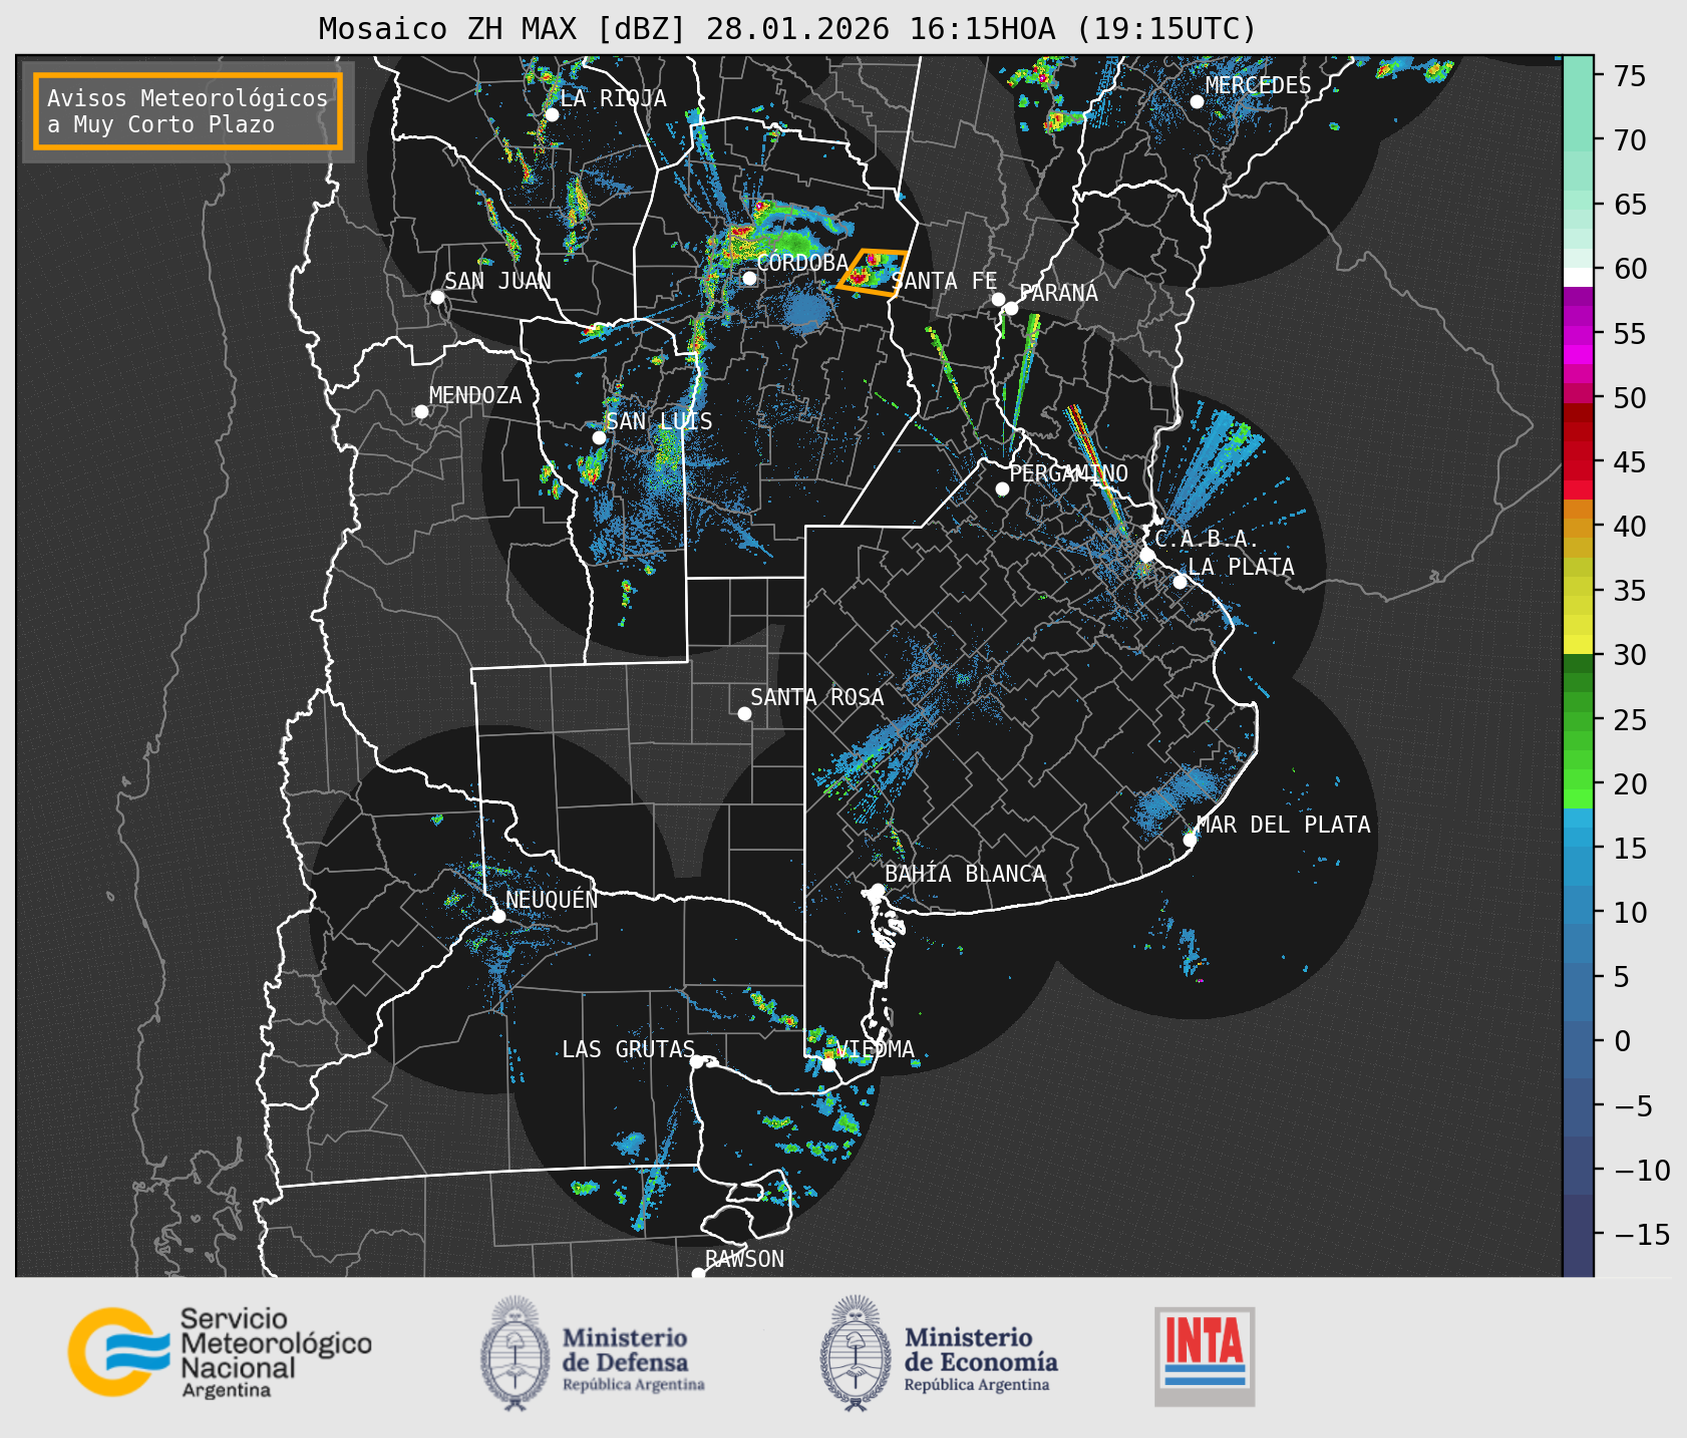The width and height of the screenshot is (1687, 1438).
Task: Click the Mosaico ZH MAX title text
Action: point(786,29)
